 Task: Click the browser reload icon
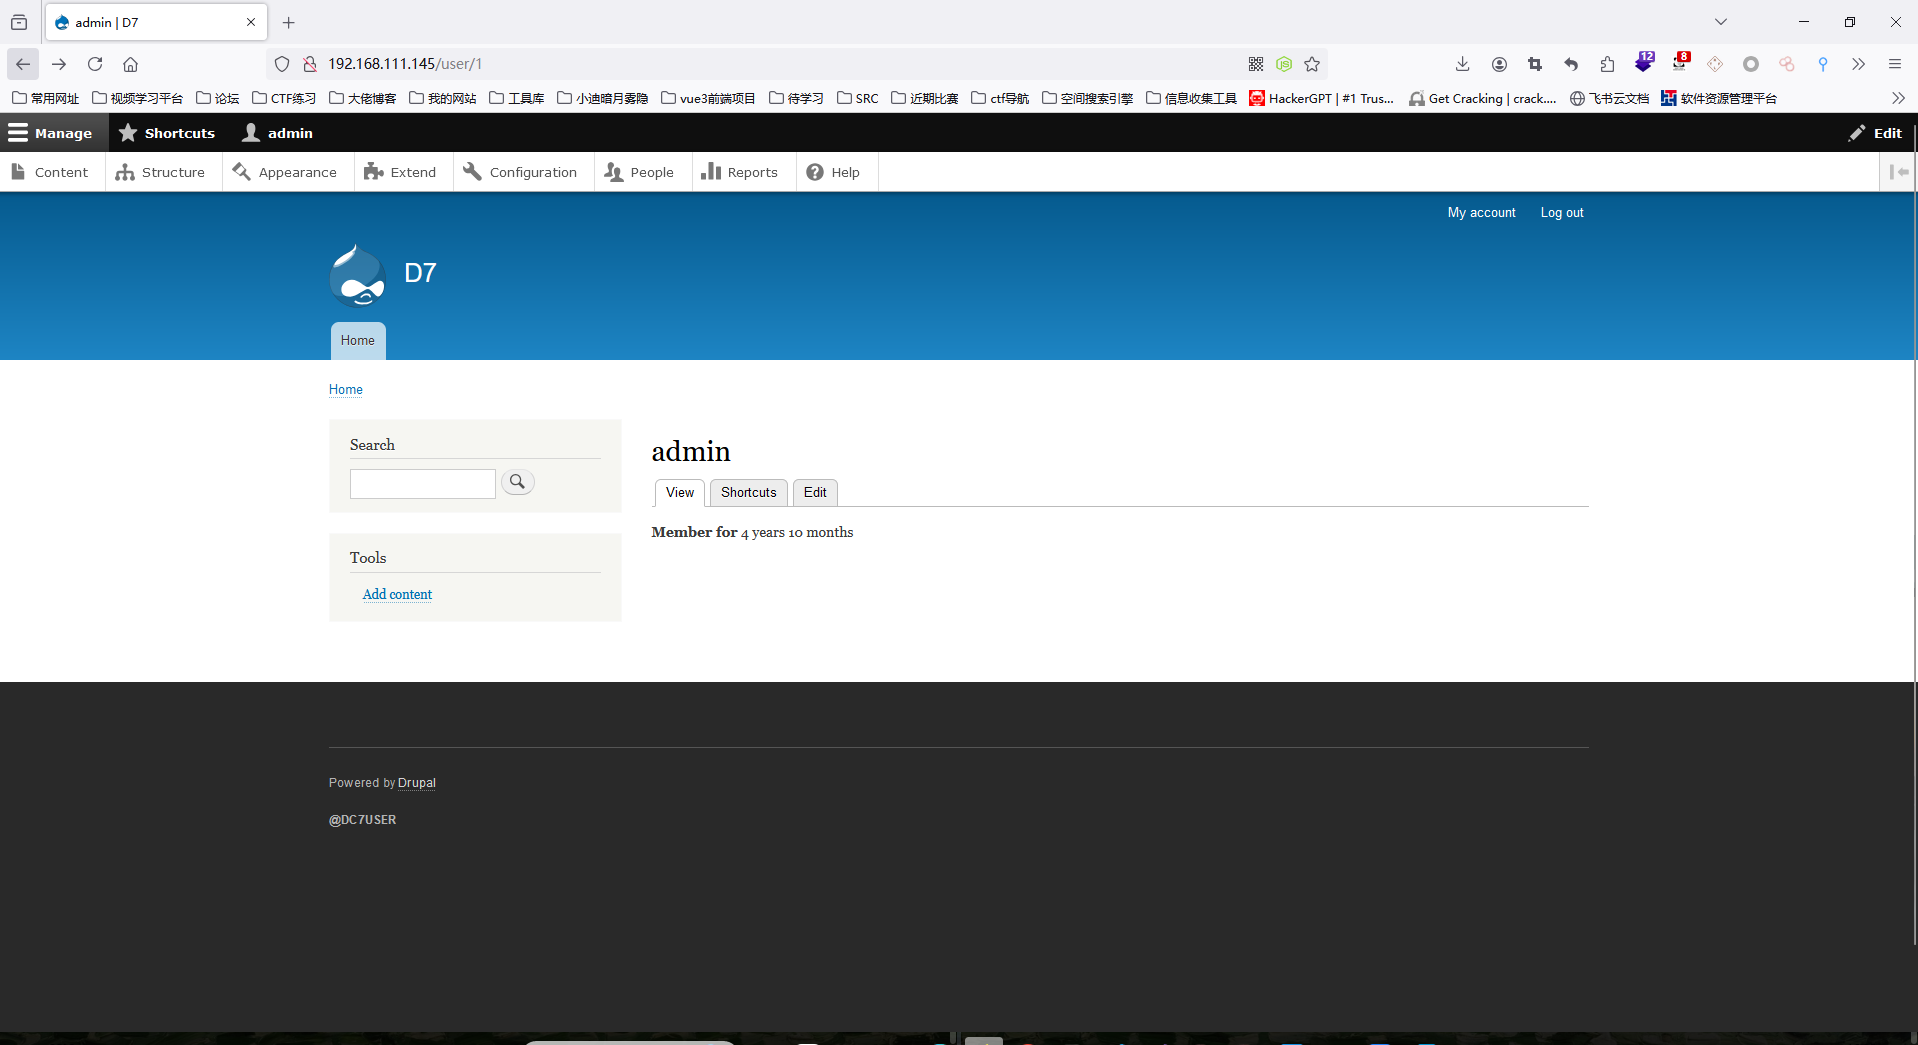point(95,64)
